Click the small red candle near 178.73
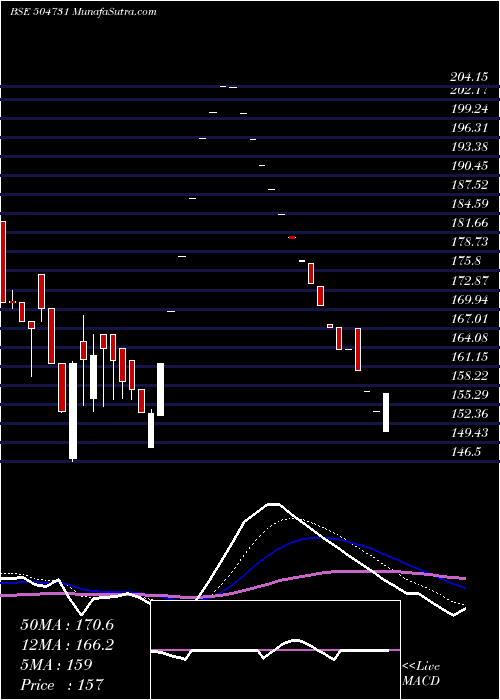Image resolution: width=500 pixels, height=700 pixels. click(292, 238)
